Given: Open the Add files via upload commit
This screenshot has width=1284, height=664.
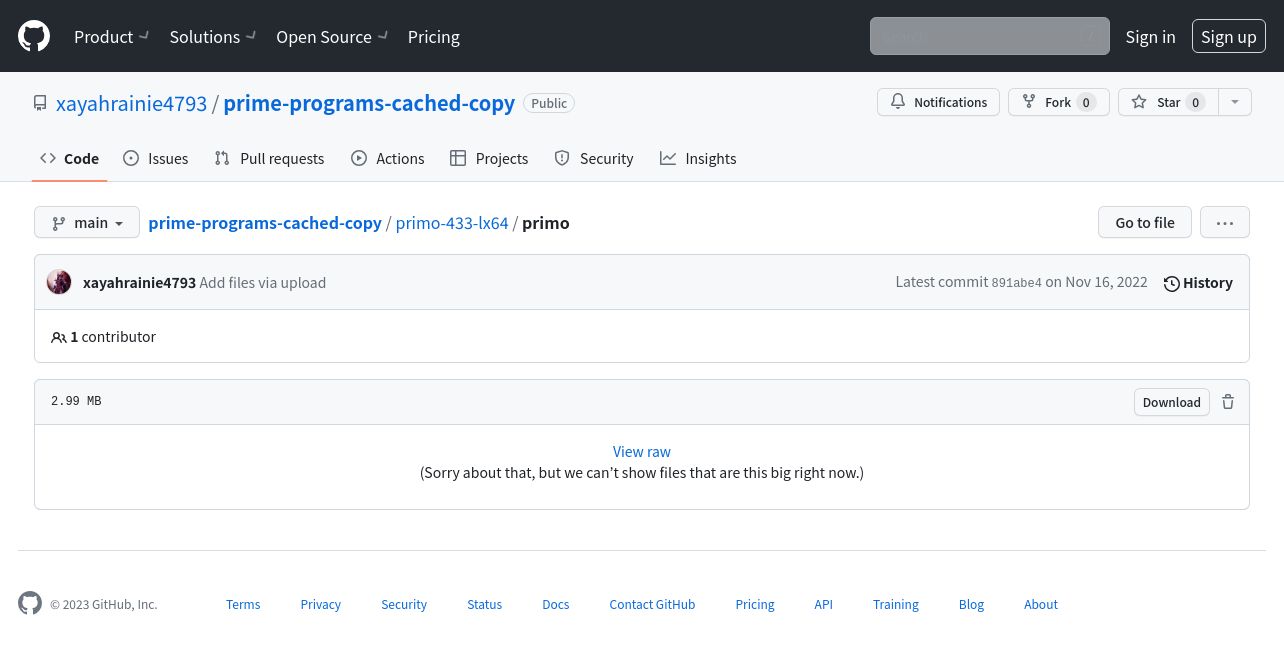Looking at the screenshot, I should tap(263, 283).
